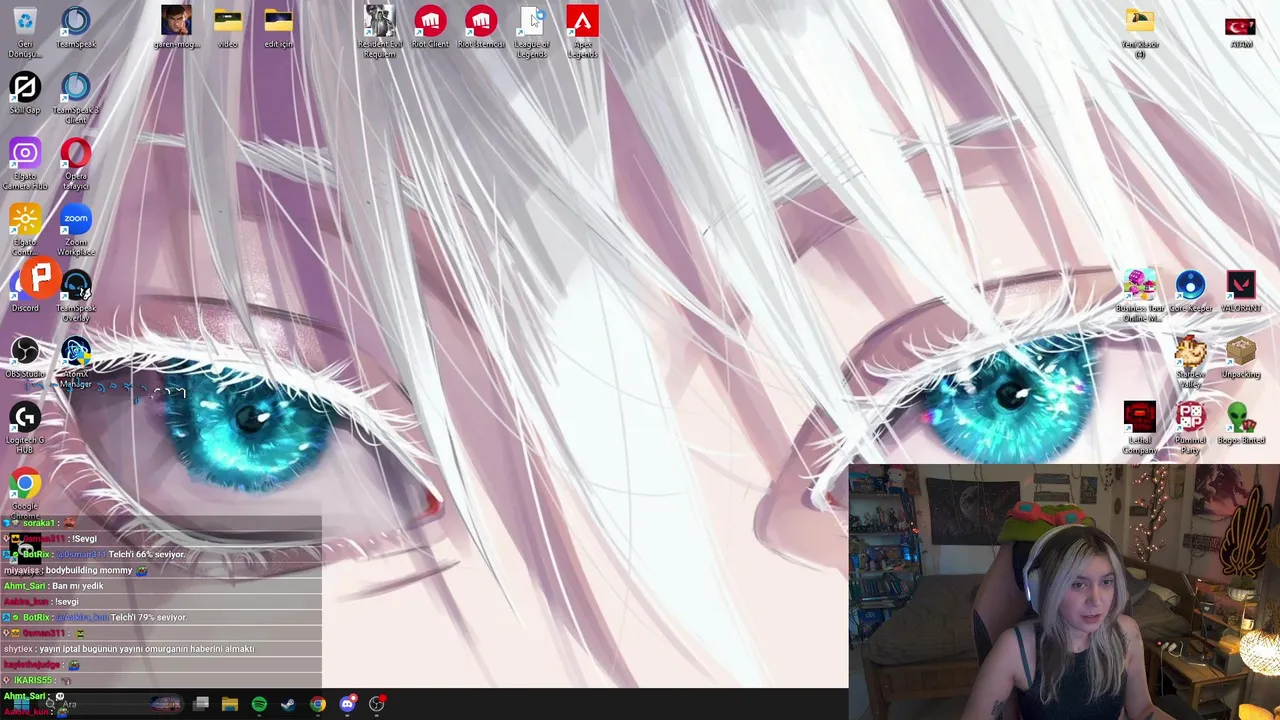This screenshot has width=1280, height=720.
Task: Select Business Tour Online shortcut
Action: (x=1140, y=296)
